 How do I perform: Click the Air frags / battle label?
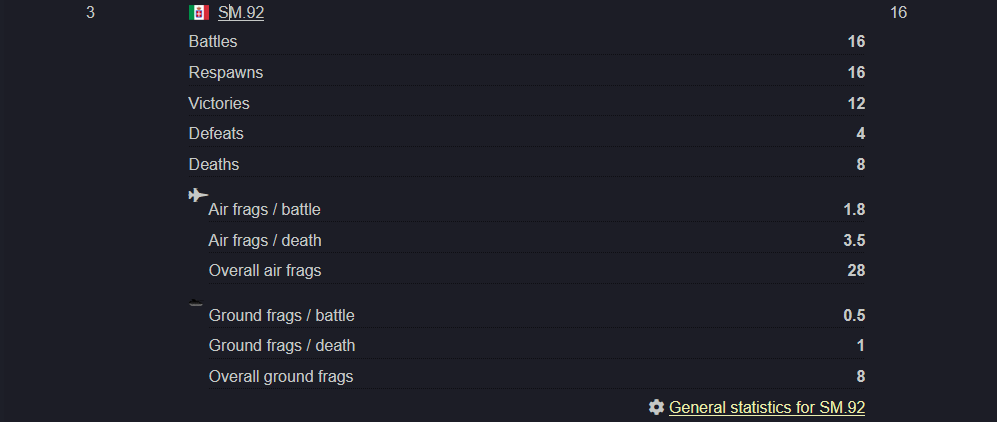(265, 209)
